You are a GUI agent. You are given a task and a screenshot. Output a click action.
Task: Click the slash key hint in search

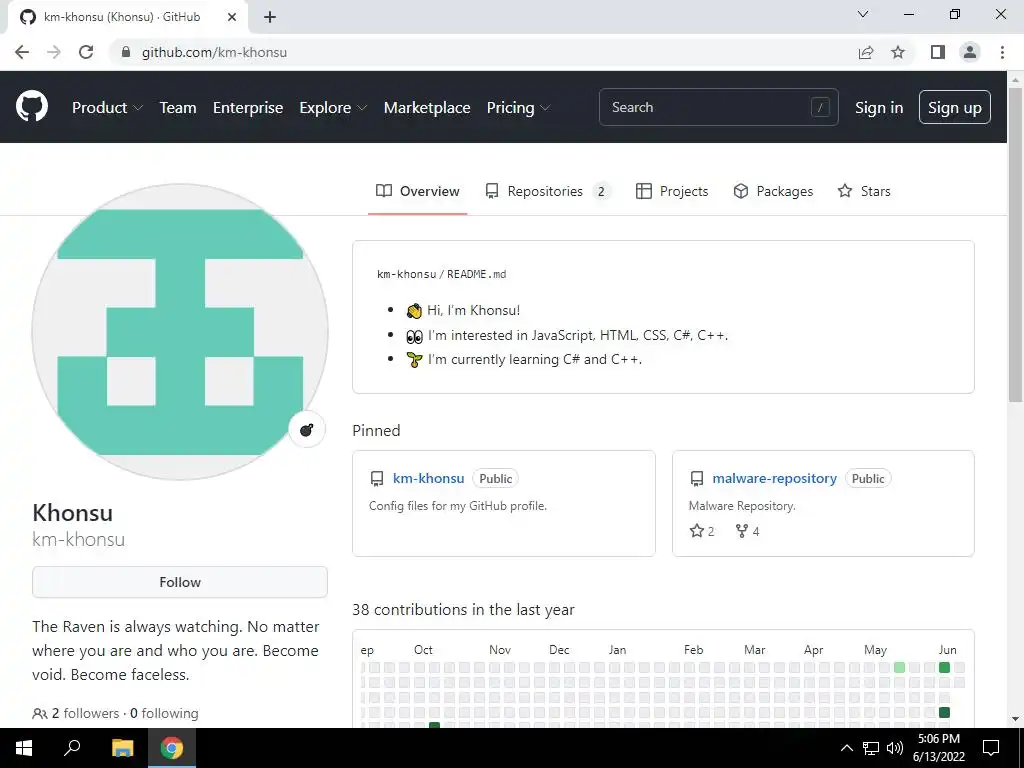click(x=820, y=107)
